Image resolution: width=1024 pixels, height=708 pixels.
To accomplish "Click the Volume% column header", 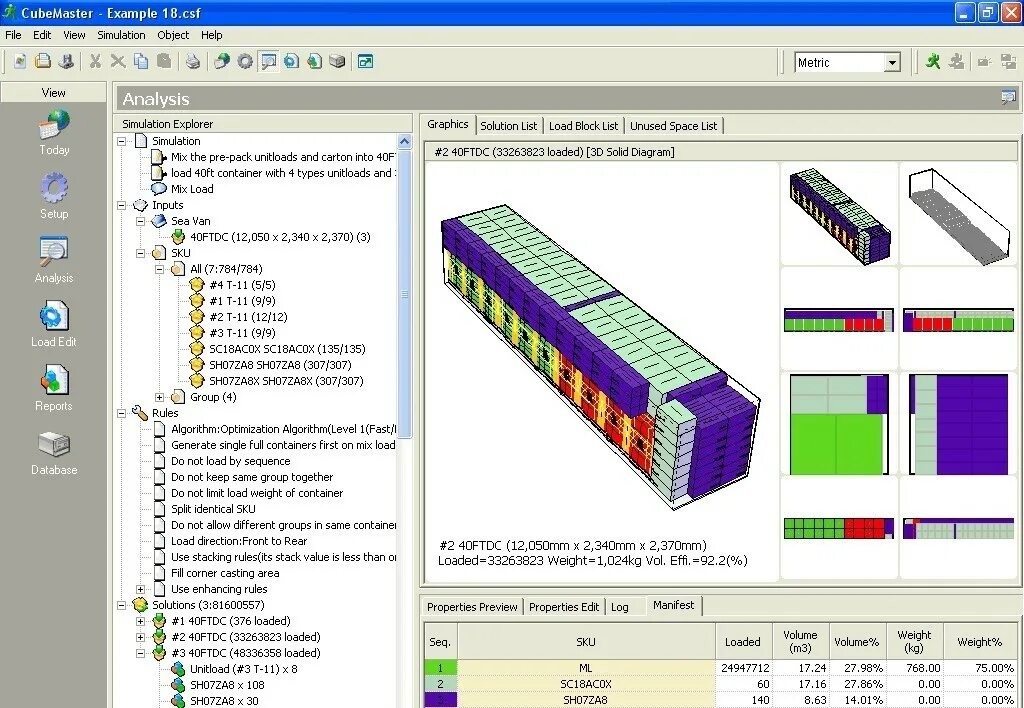I will (x=857, y=642).
